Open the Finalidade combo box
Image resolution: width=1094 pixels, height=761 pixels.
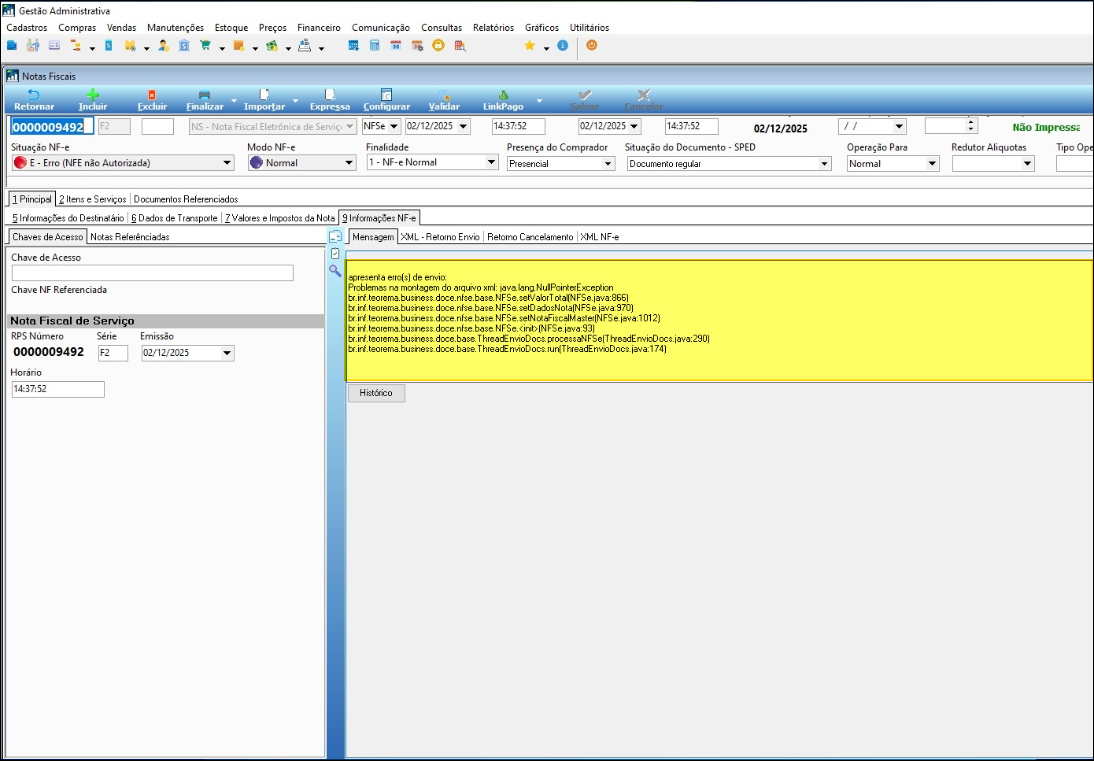click(x=488, y=163)
